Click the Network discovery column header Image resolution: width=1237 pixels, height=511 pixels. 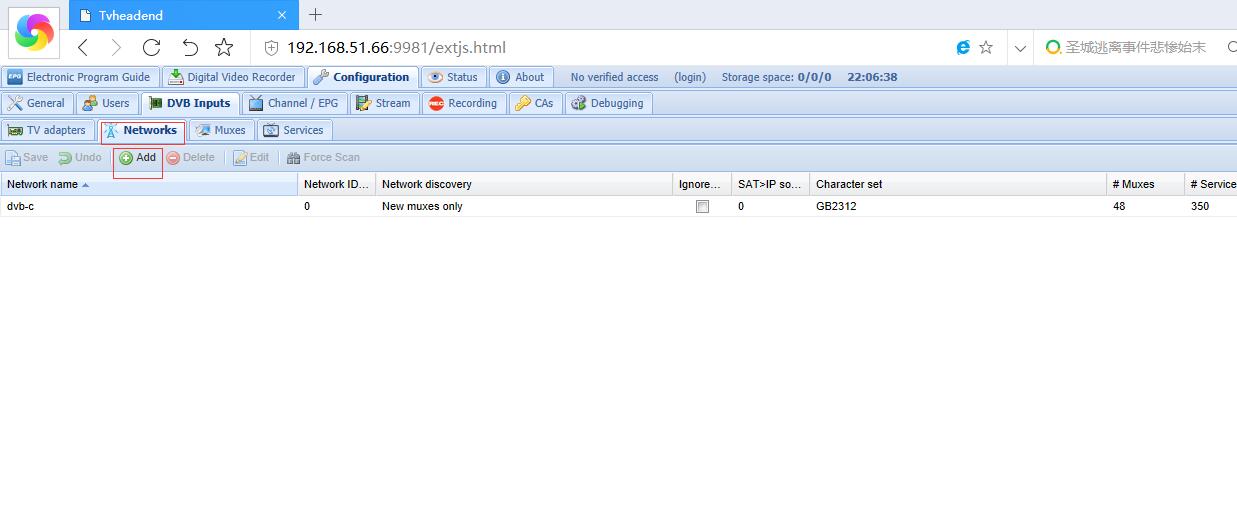point(524,184)
